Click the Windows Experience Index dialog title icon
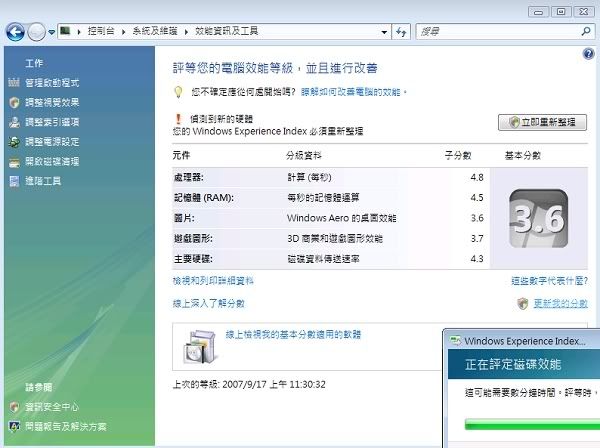 click(455, 340)
